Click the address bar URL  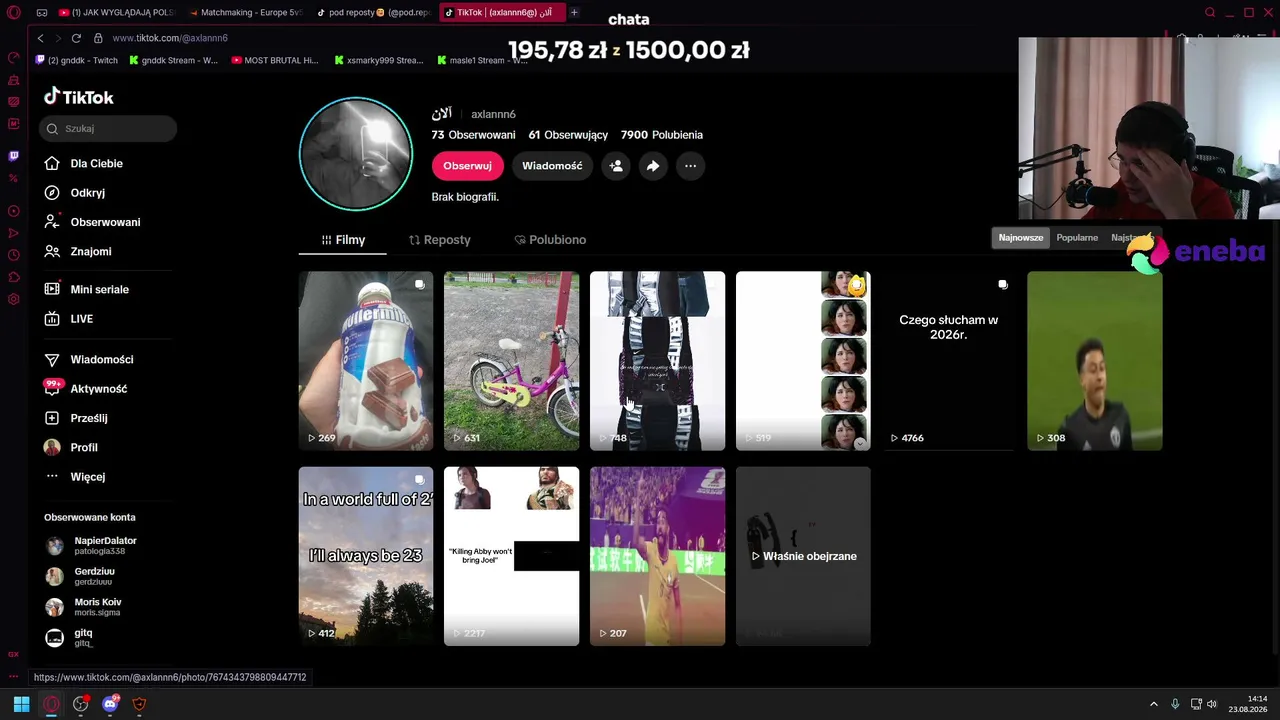tap(170, 38)
